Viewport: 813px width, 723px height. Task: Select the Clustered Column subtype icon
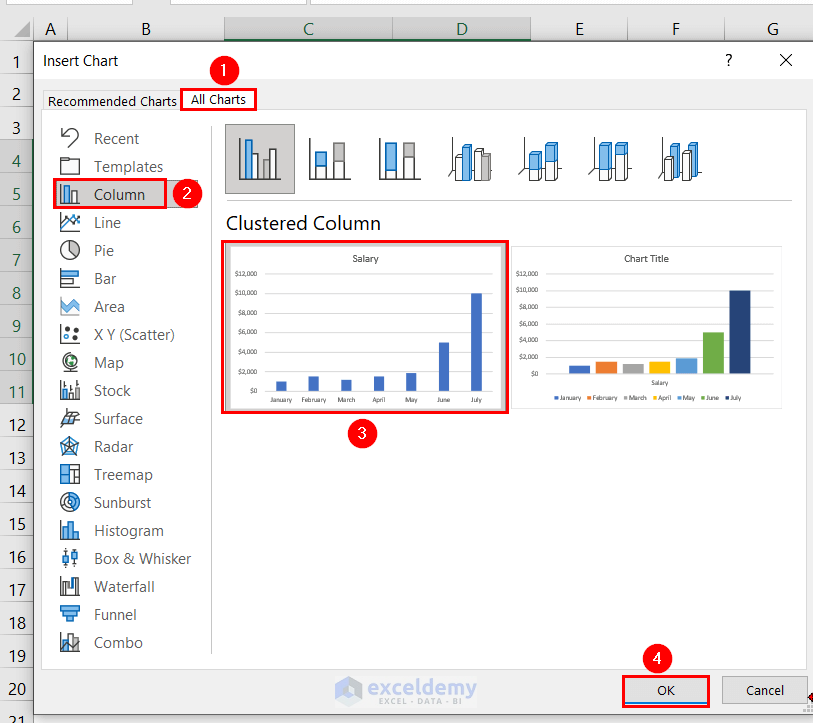[x=260, y=159]
